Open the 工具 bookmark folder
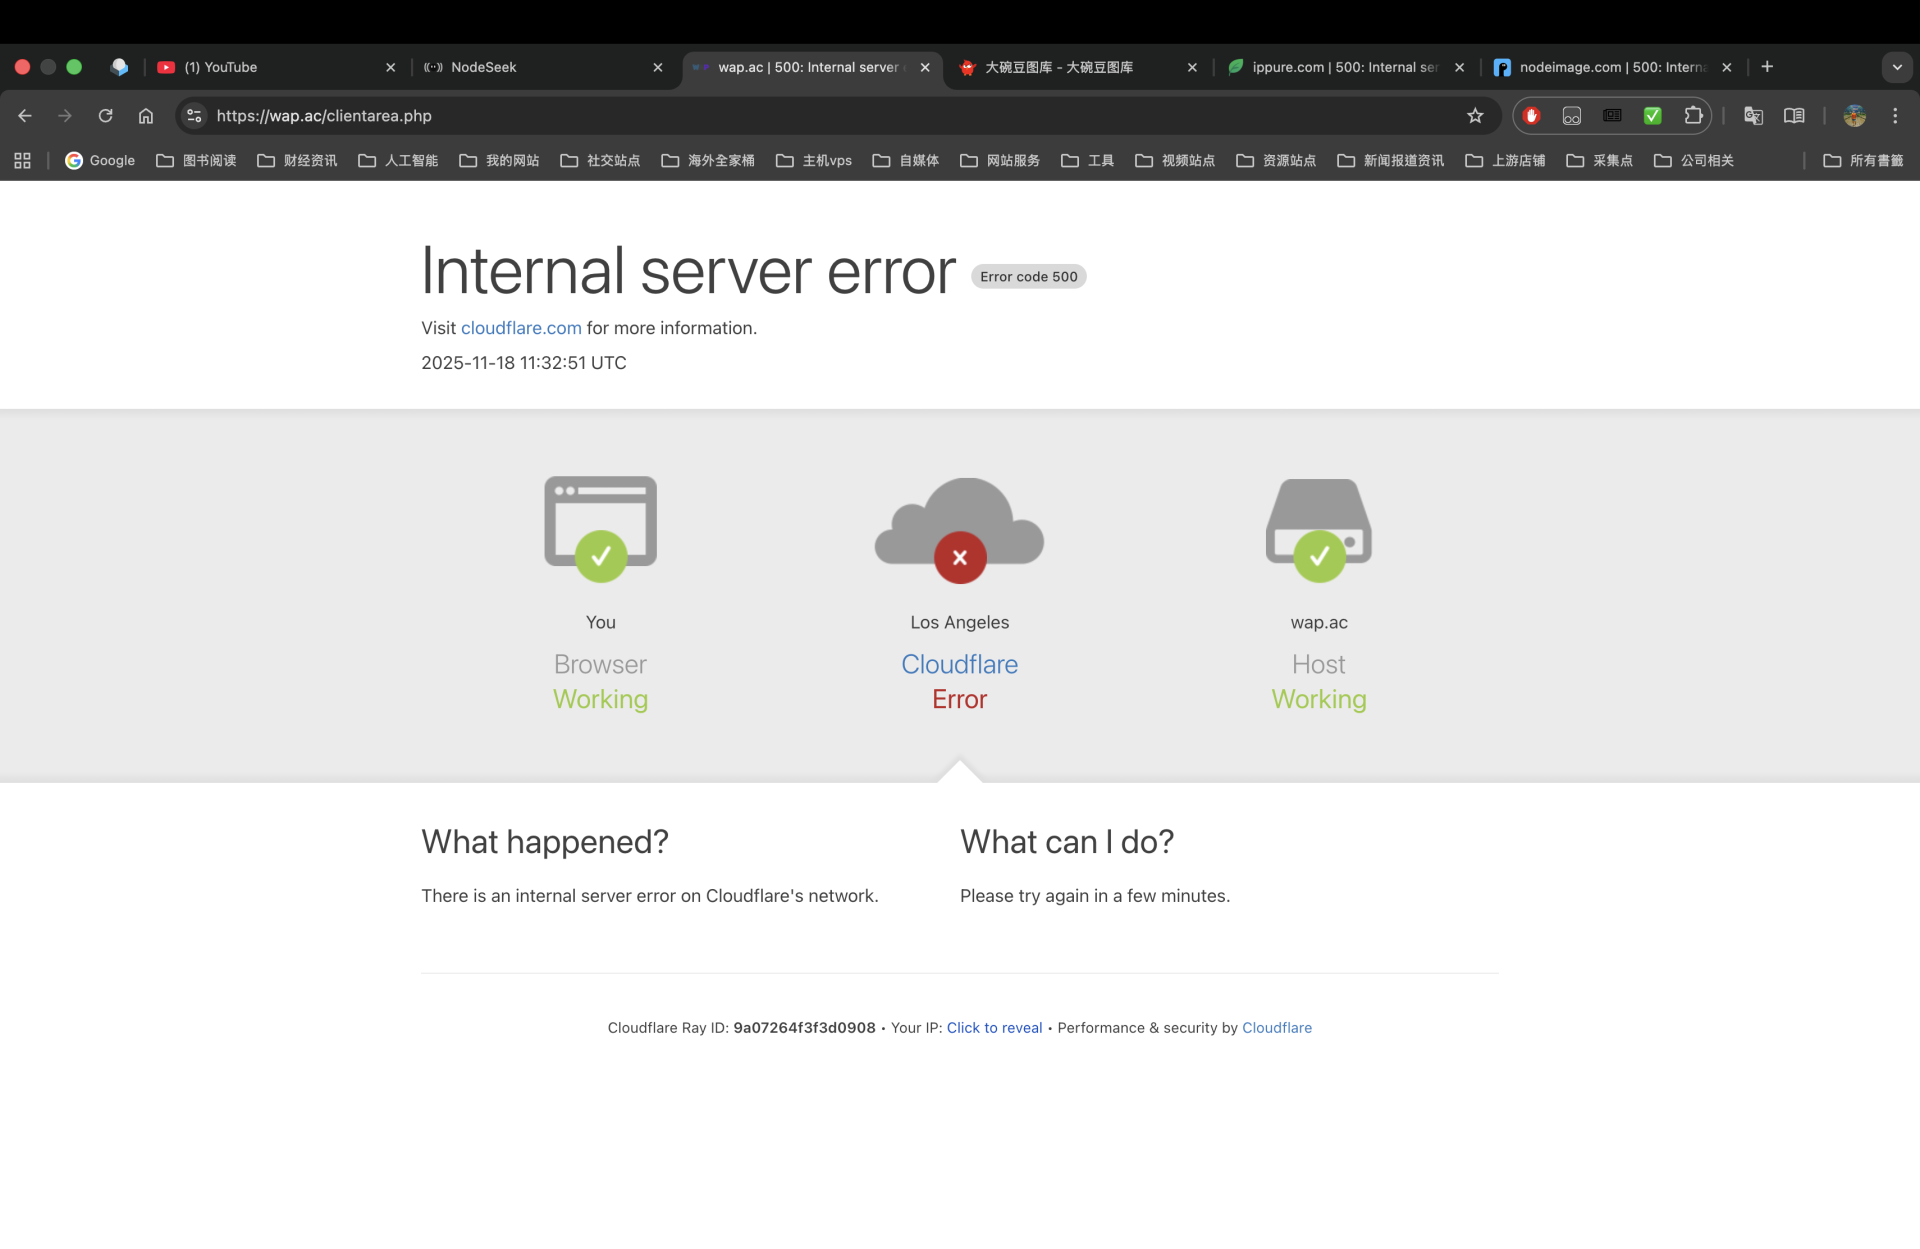Image resolution: width=1920 pixels, height=1249 pixels. [x=1088, y=160]
